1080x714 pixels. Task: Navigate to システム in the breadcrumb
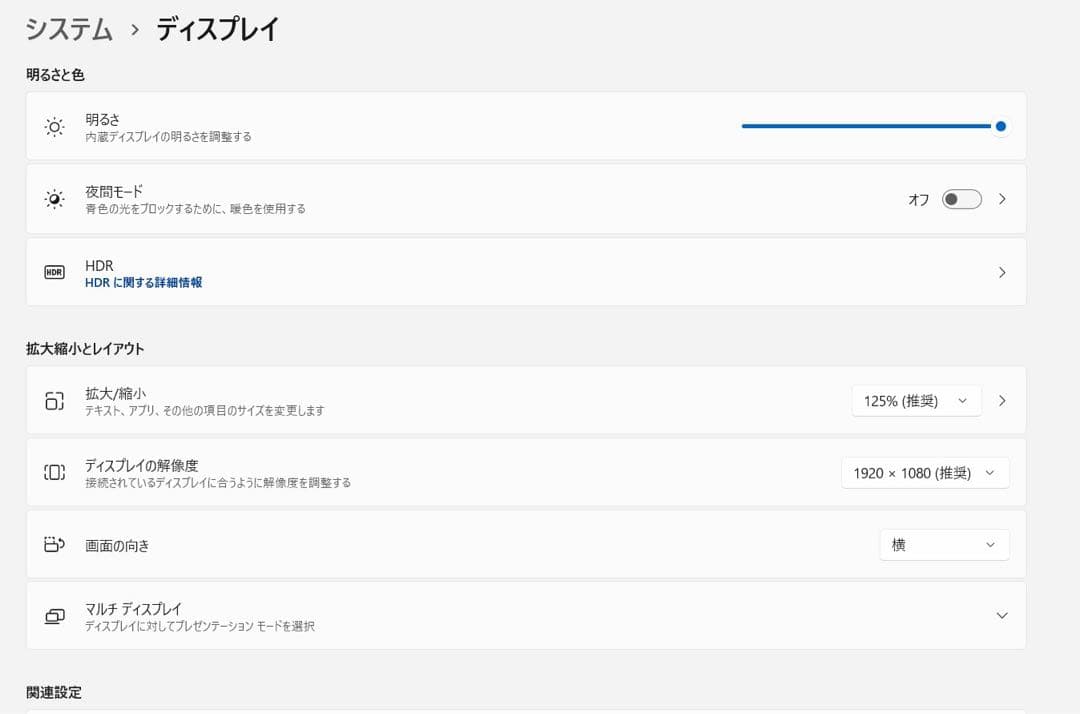(x=66, y=30)
